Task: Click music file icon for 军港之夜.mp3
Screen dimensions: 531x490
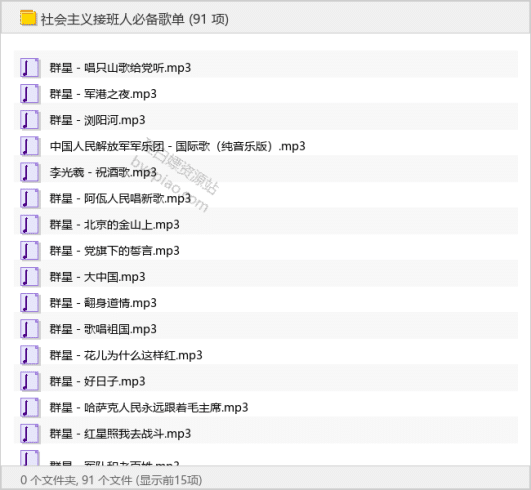Action: pos(30,94)
